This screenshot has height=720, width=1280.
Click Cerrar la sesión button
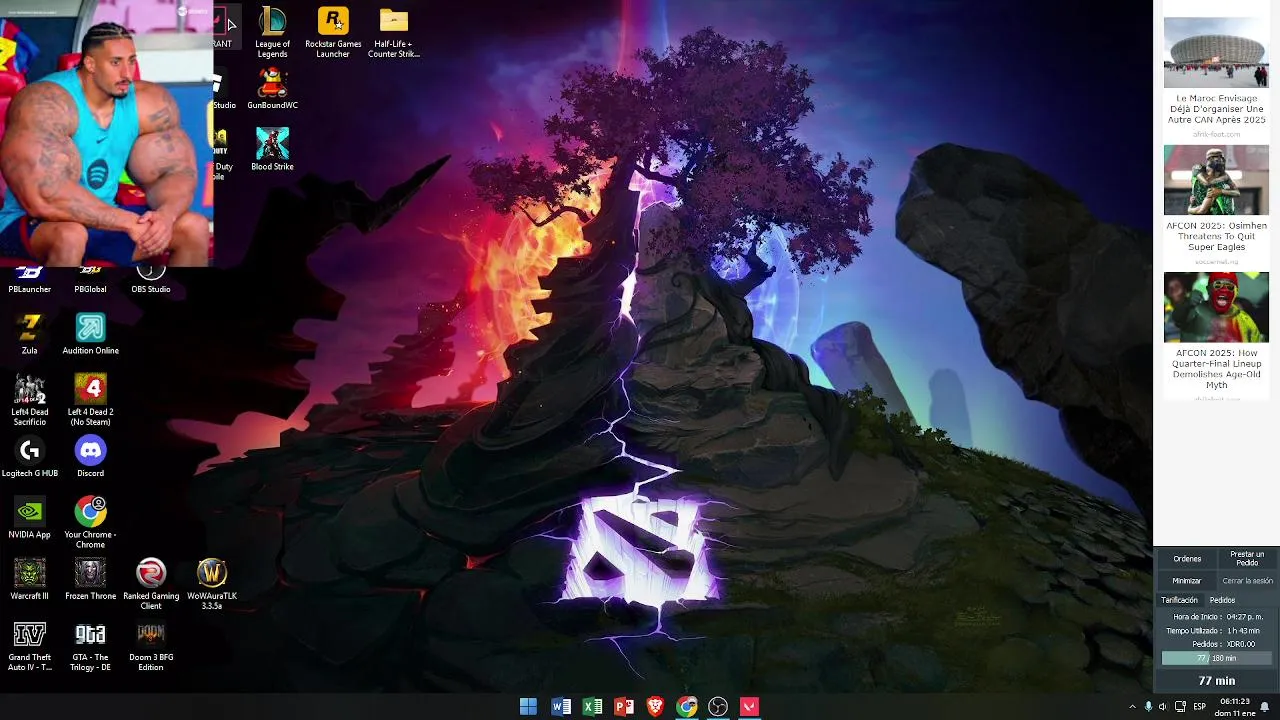pyautogui.click(x=1247, y=581)
